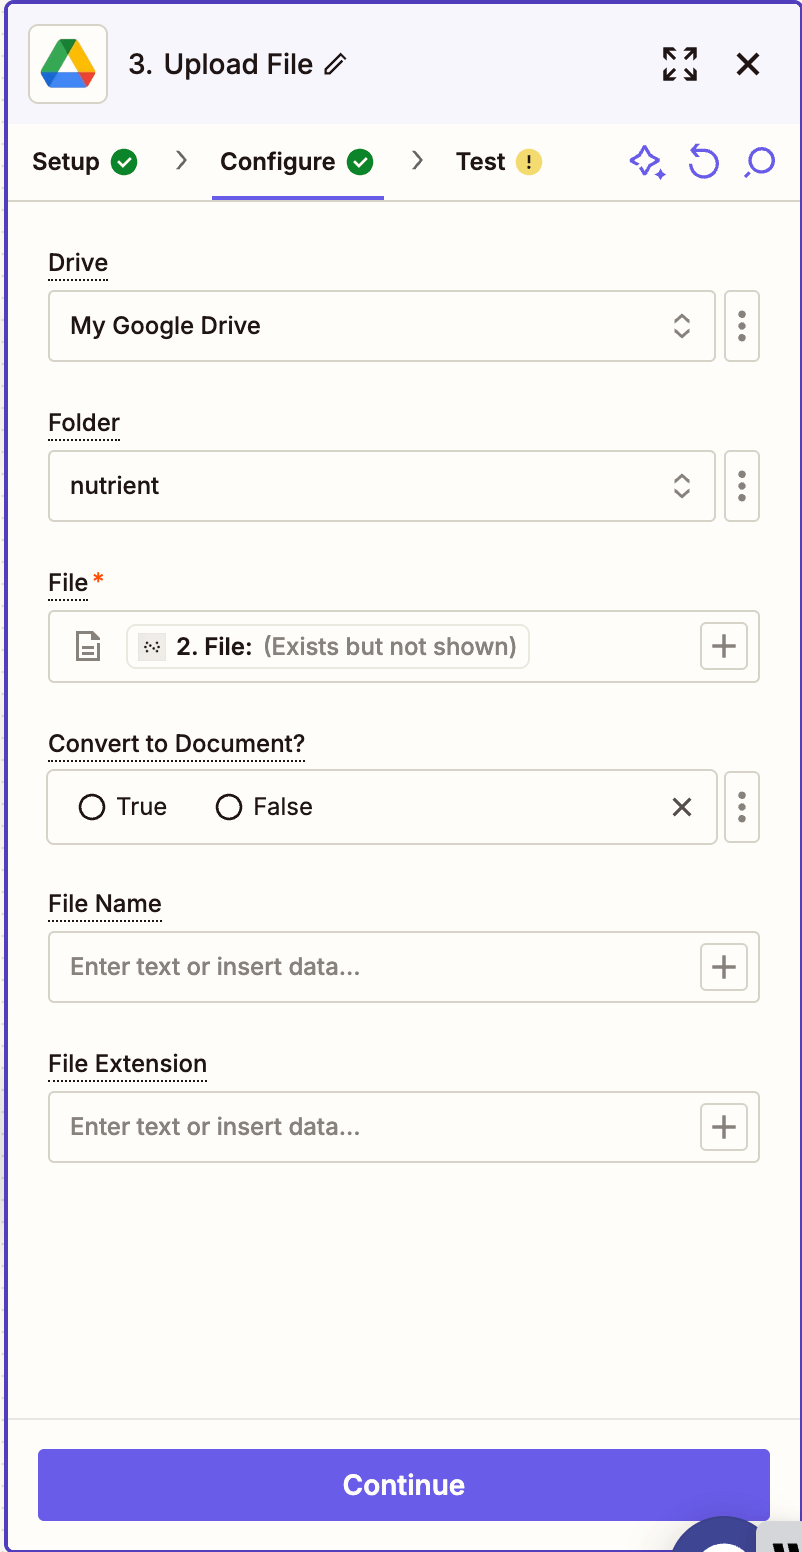
Task: Select the True radio button
Action: point(92,806)
